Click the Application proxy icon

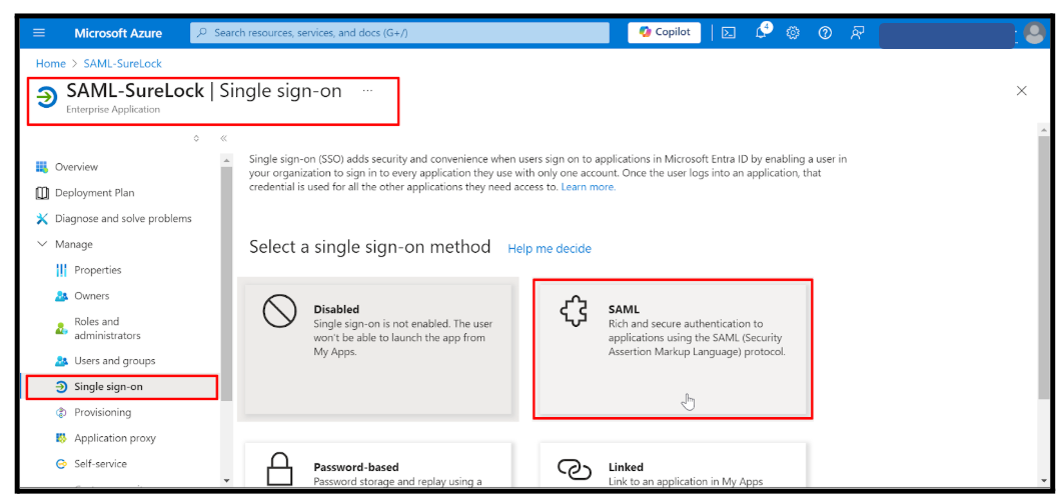pos(61,438)
